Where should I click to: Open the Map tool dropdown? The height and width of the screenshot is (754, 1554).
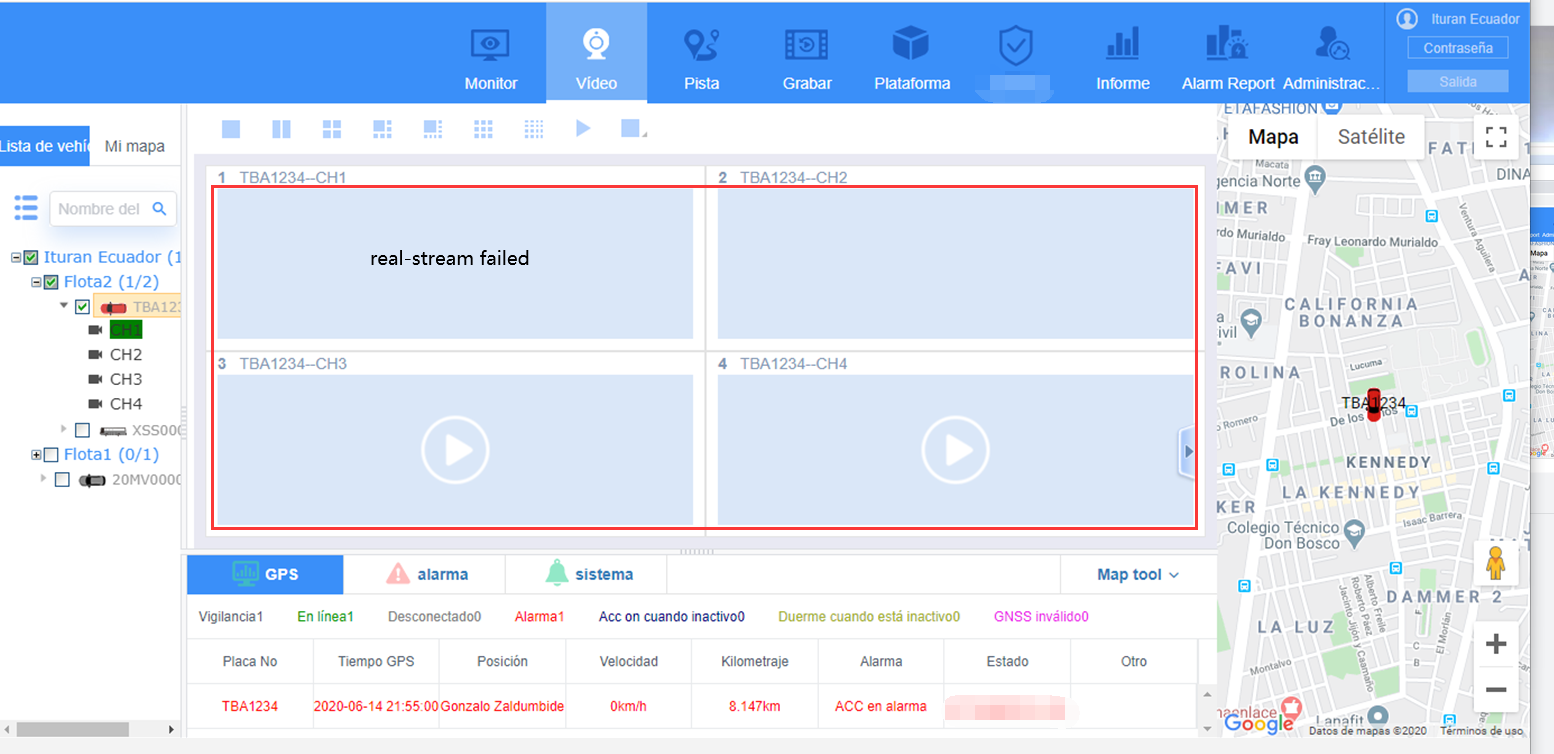click(x=1138, y=575)
